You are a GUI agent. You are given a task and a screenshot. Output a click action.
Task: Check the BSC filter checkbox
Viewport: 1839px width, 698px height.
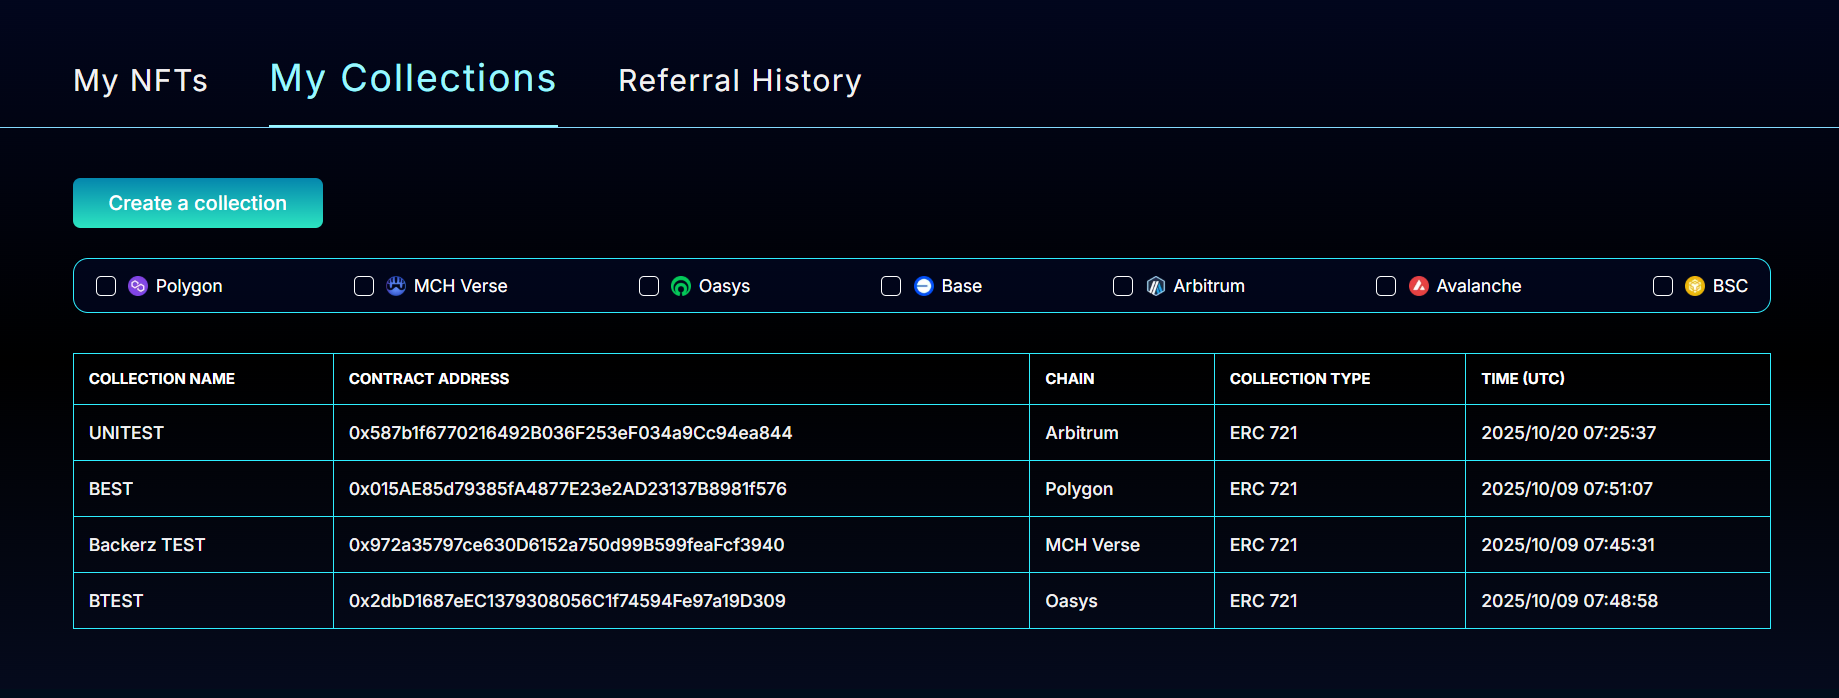tap(1663, 286)
